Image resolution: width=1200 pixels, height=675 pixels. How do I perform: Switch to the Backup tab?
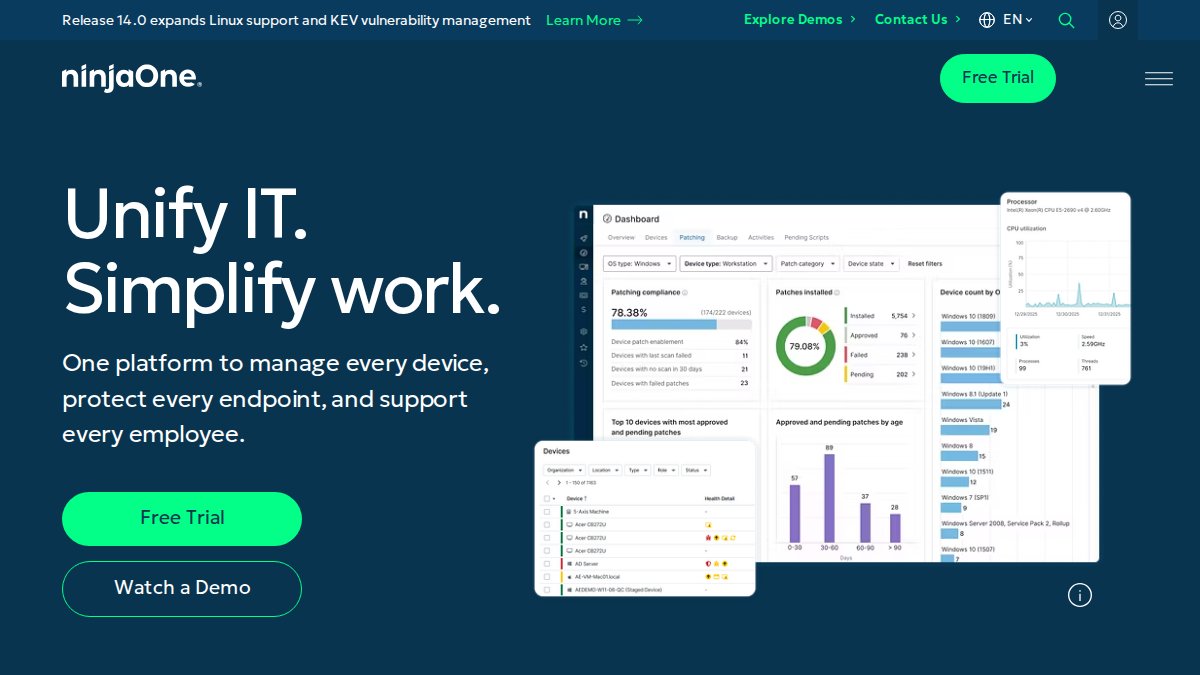(727, 238)
